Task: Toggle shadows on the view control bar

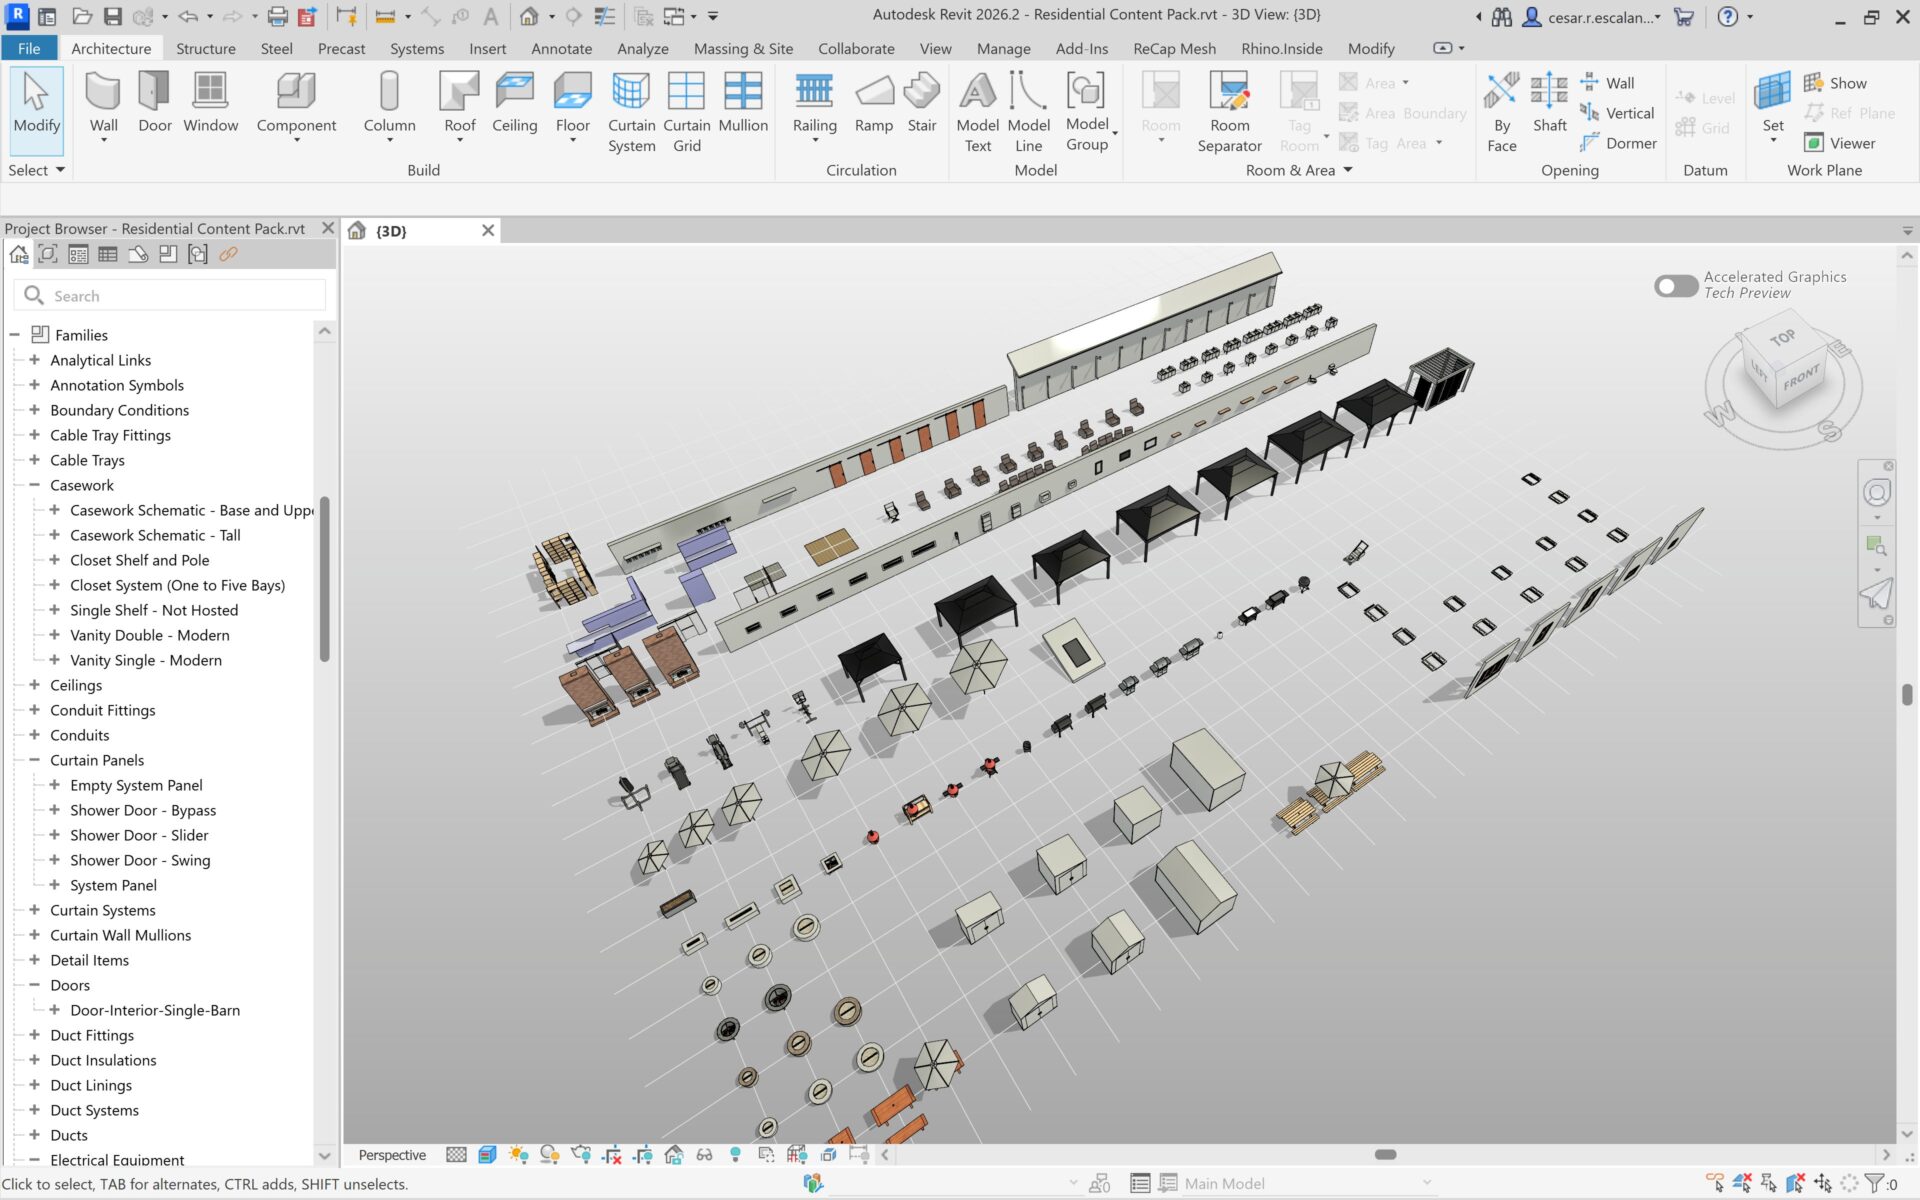Action: (x=549, y=1155)
